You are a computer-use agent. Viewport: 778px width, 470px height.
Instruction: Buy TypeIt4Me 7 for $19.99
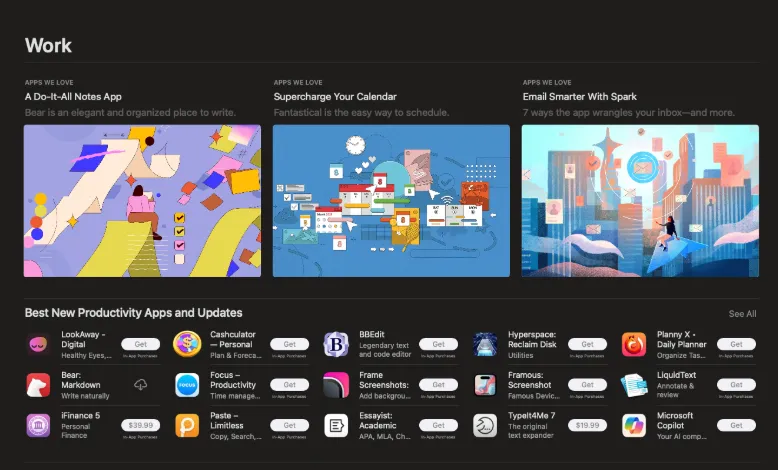pyautogui.click(x=587, y=425)
